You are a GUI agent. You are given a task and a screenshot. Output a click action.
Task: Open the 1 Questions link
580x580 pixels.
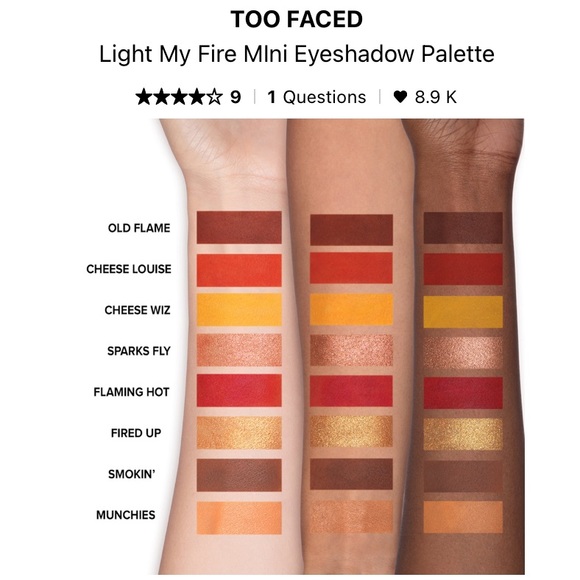pos(317,97)
